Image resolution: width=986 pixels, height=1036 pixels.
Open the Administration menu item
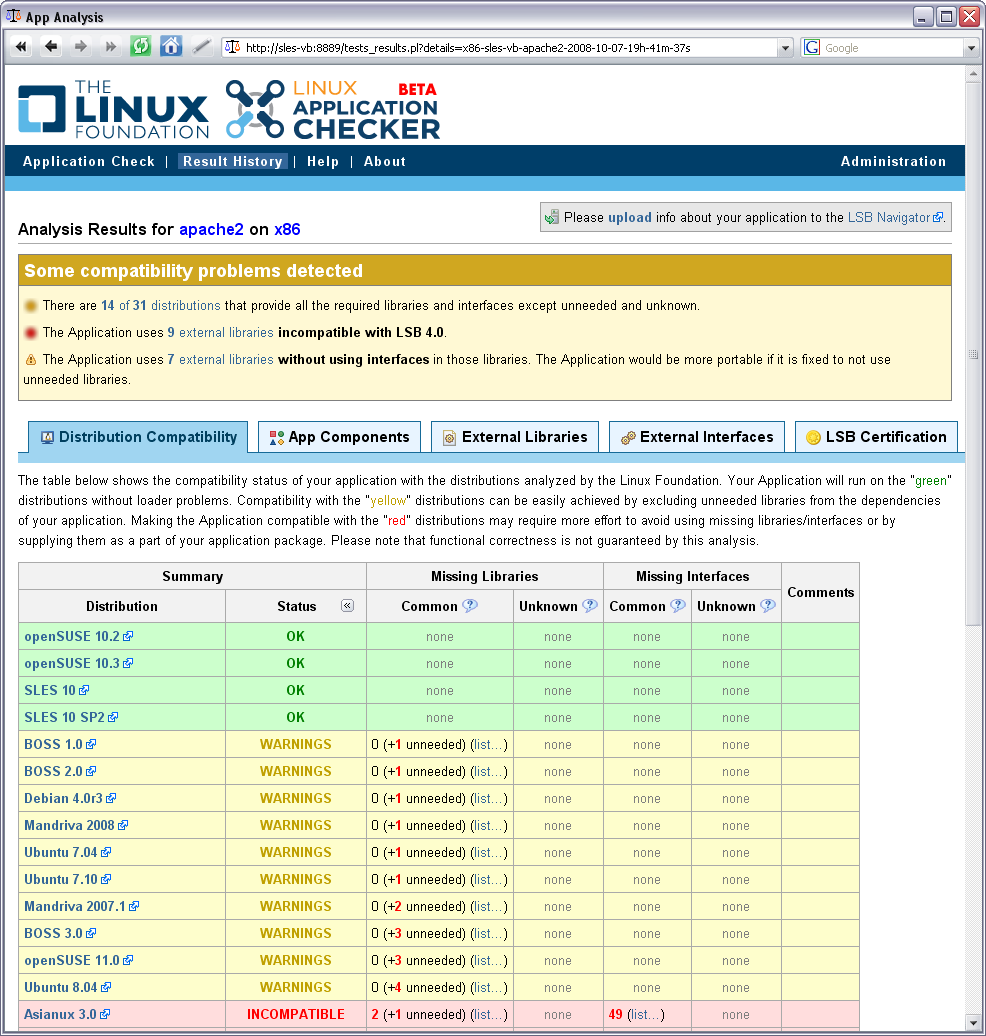pos(893,161)
